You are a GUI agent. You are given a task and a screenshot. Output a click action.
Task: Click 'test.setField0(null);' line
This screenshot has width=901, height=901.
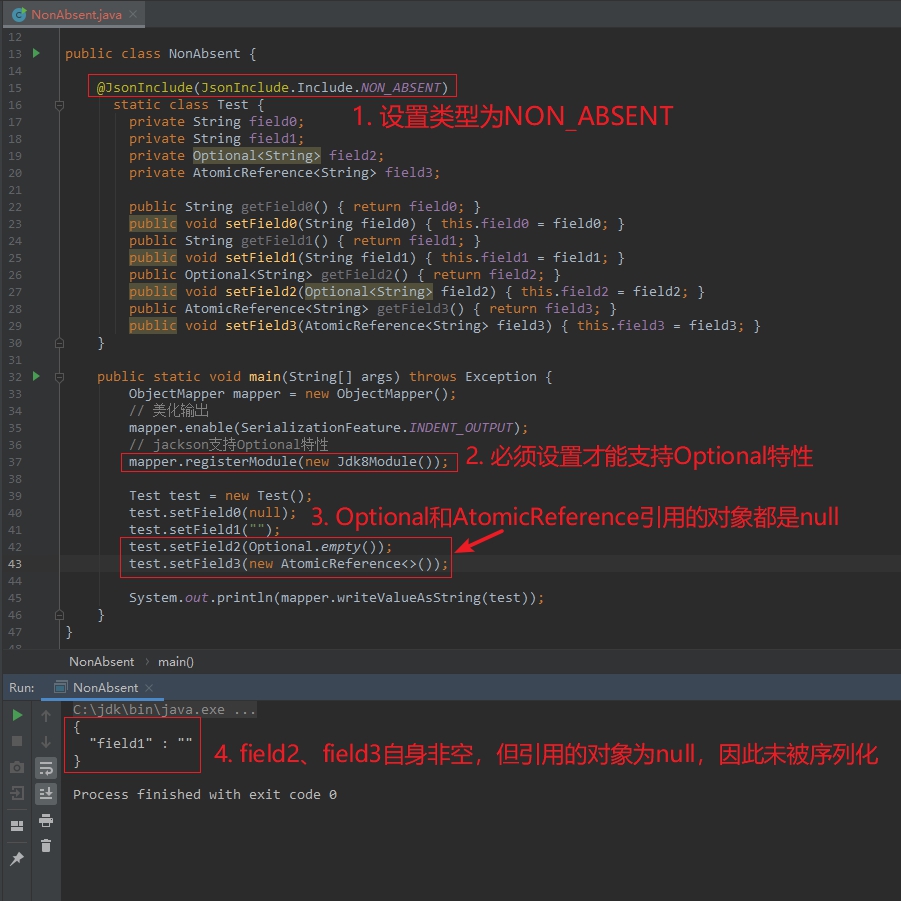point(213,513)
